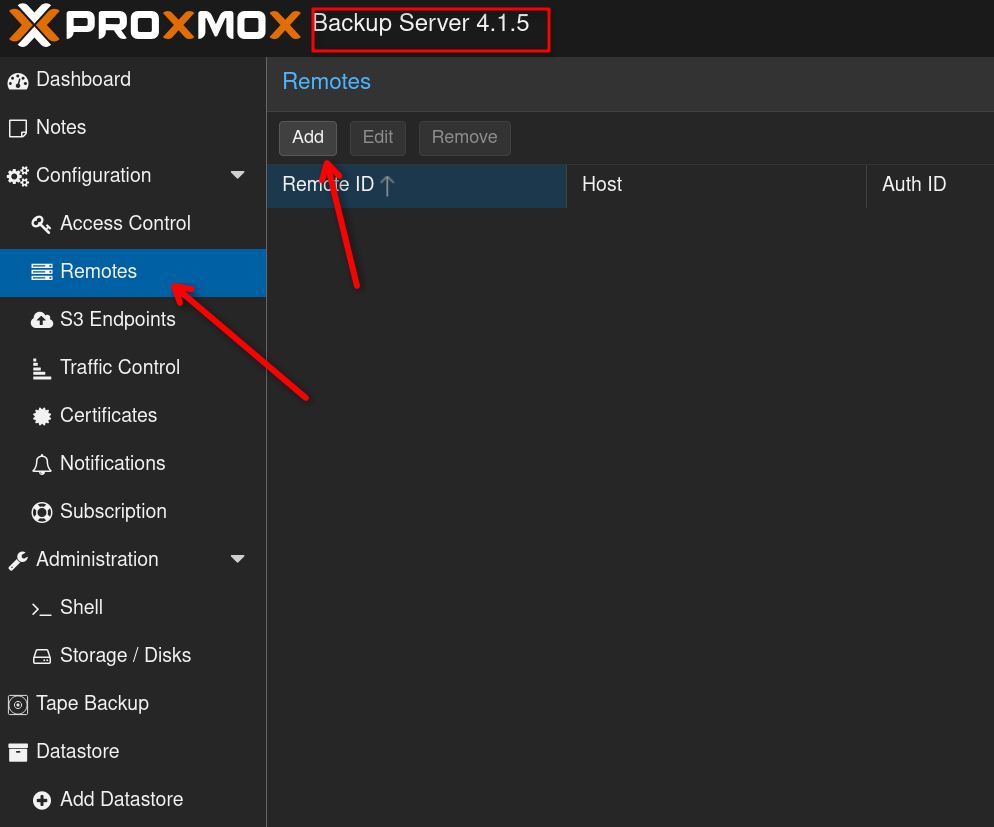Collapse the Configuration section arrow
Viewport: 994px width, 827px height.
point(237,176)
